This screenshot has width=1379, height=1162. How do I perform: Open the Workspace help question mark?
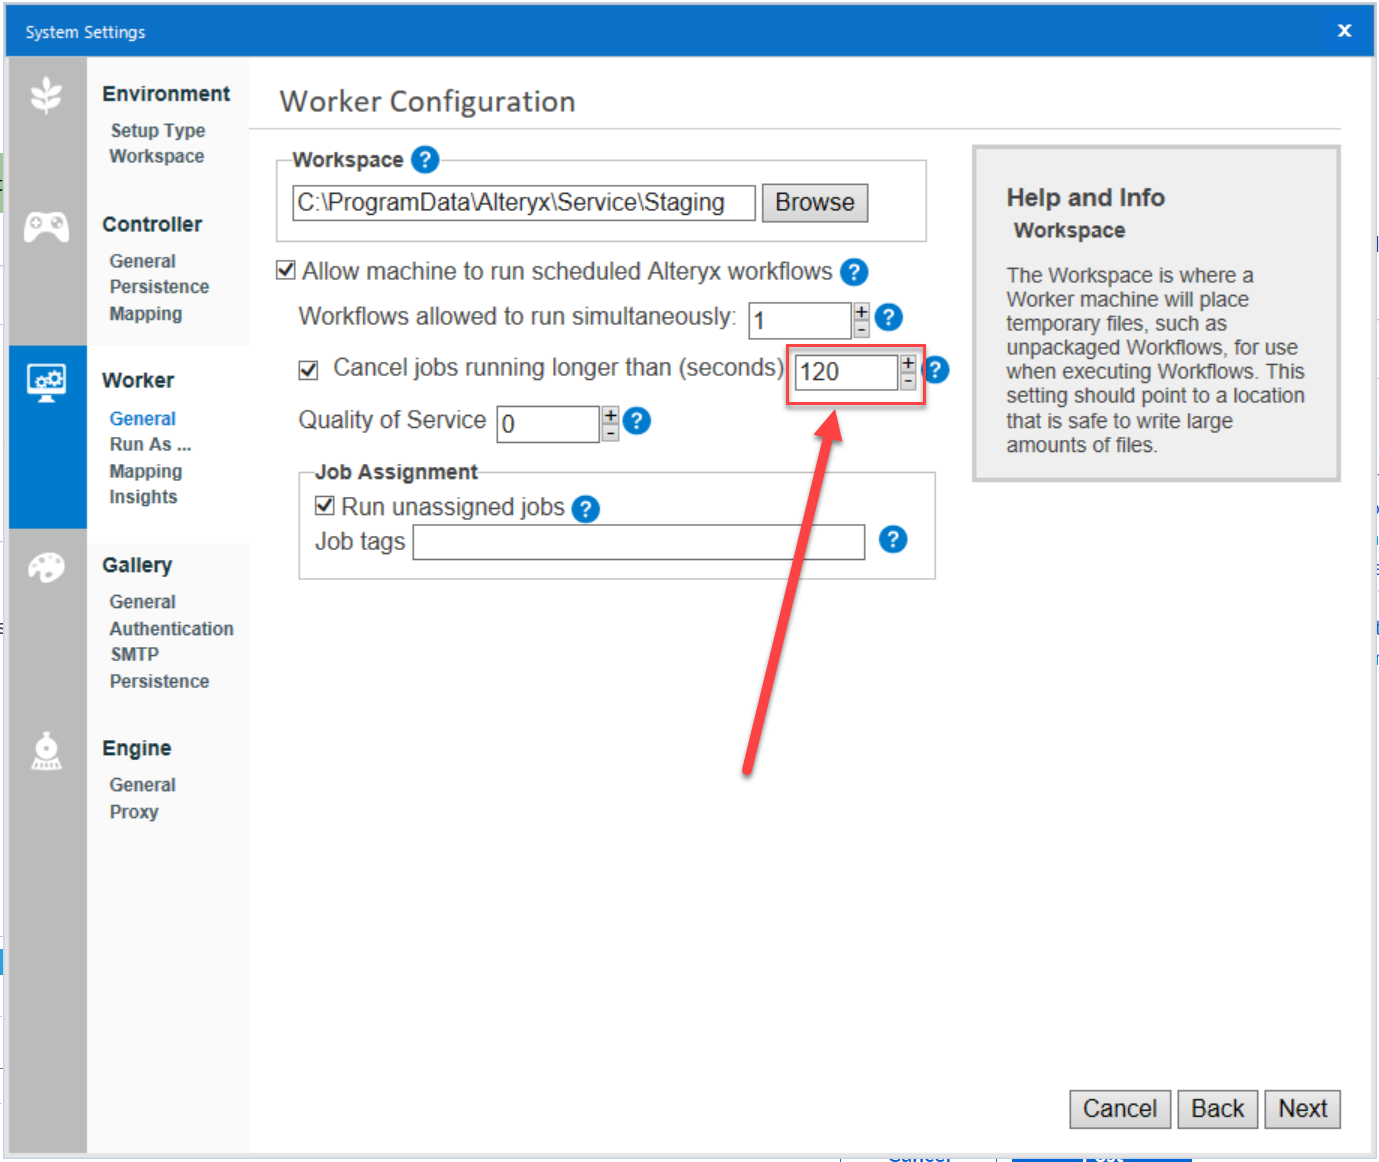pos(424,159)
